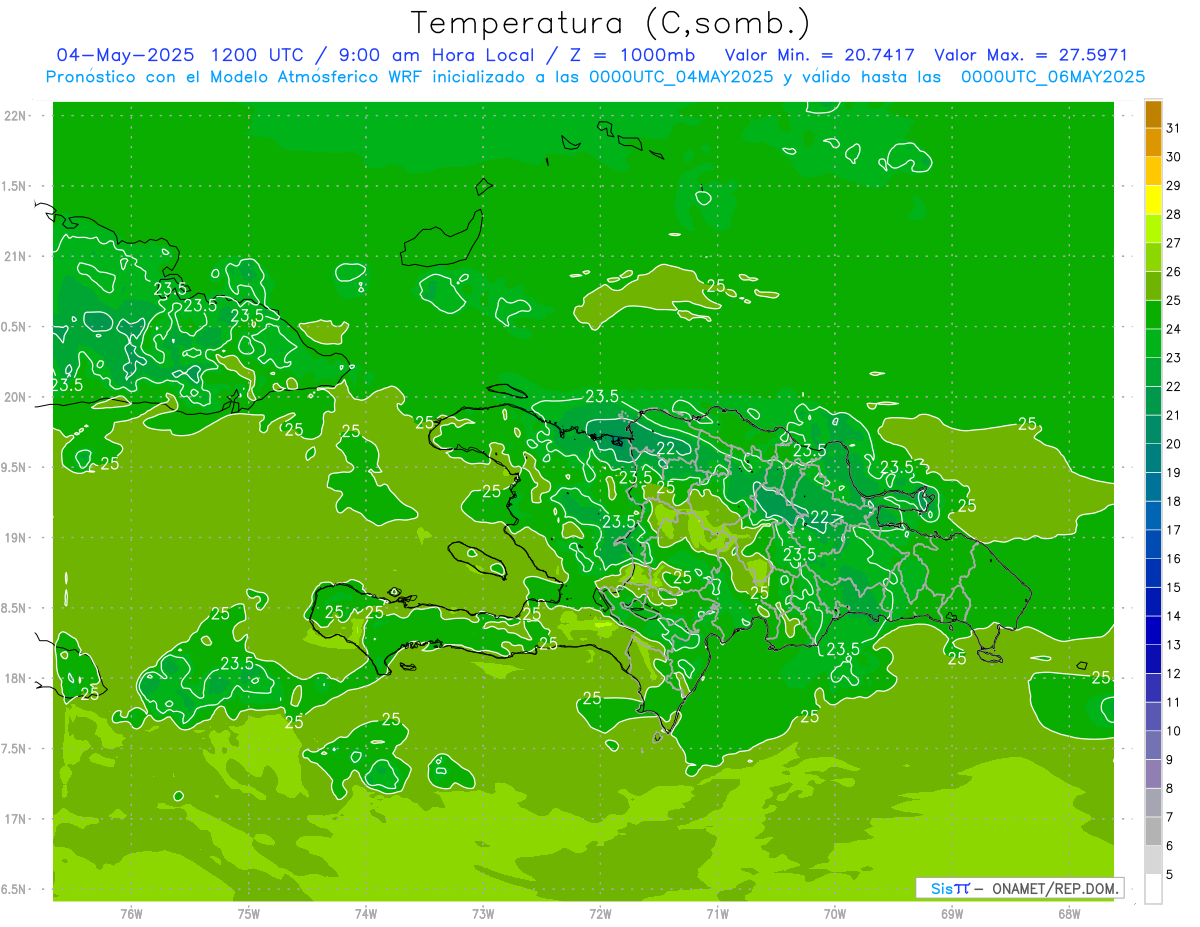The image size is (1200, 927).
Task: Click the '70W' longitude label
Action: pyautogui.click(x=835, y=913)
